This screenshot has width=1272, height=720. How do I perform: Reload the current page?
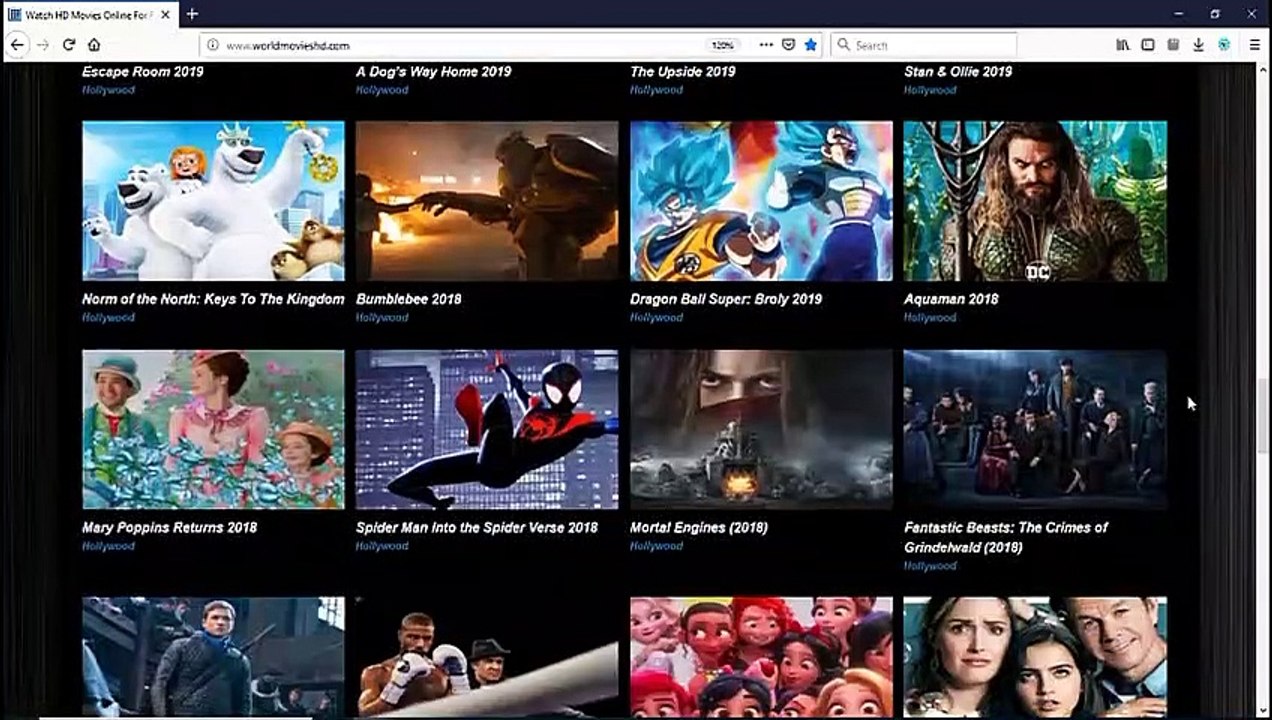click(69, 45)
